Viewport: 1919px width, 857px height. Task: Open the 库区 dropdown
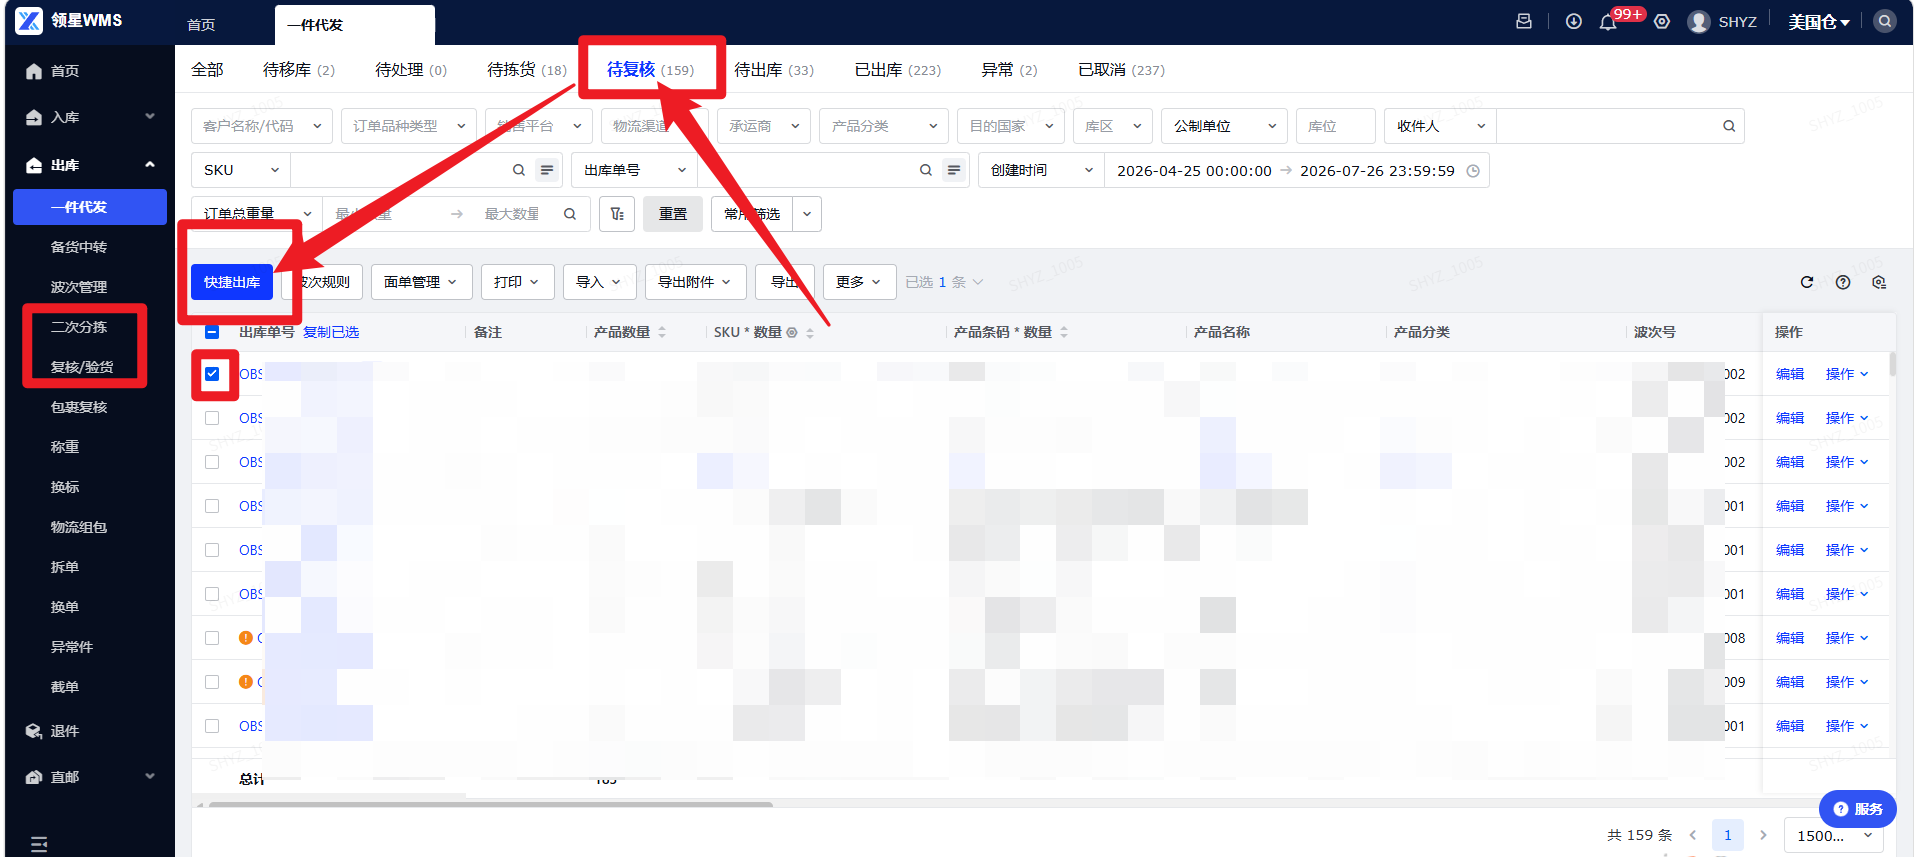point(1113,126)
